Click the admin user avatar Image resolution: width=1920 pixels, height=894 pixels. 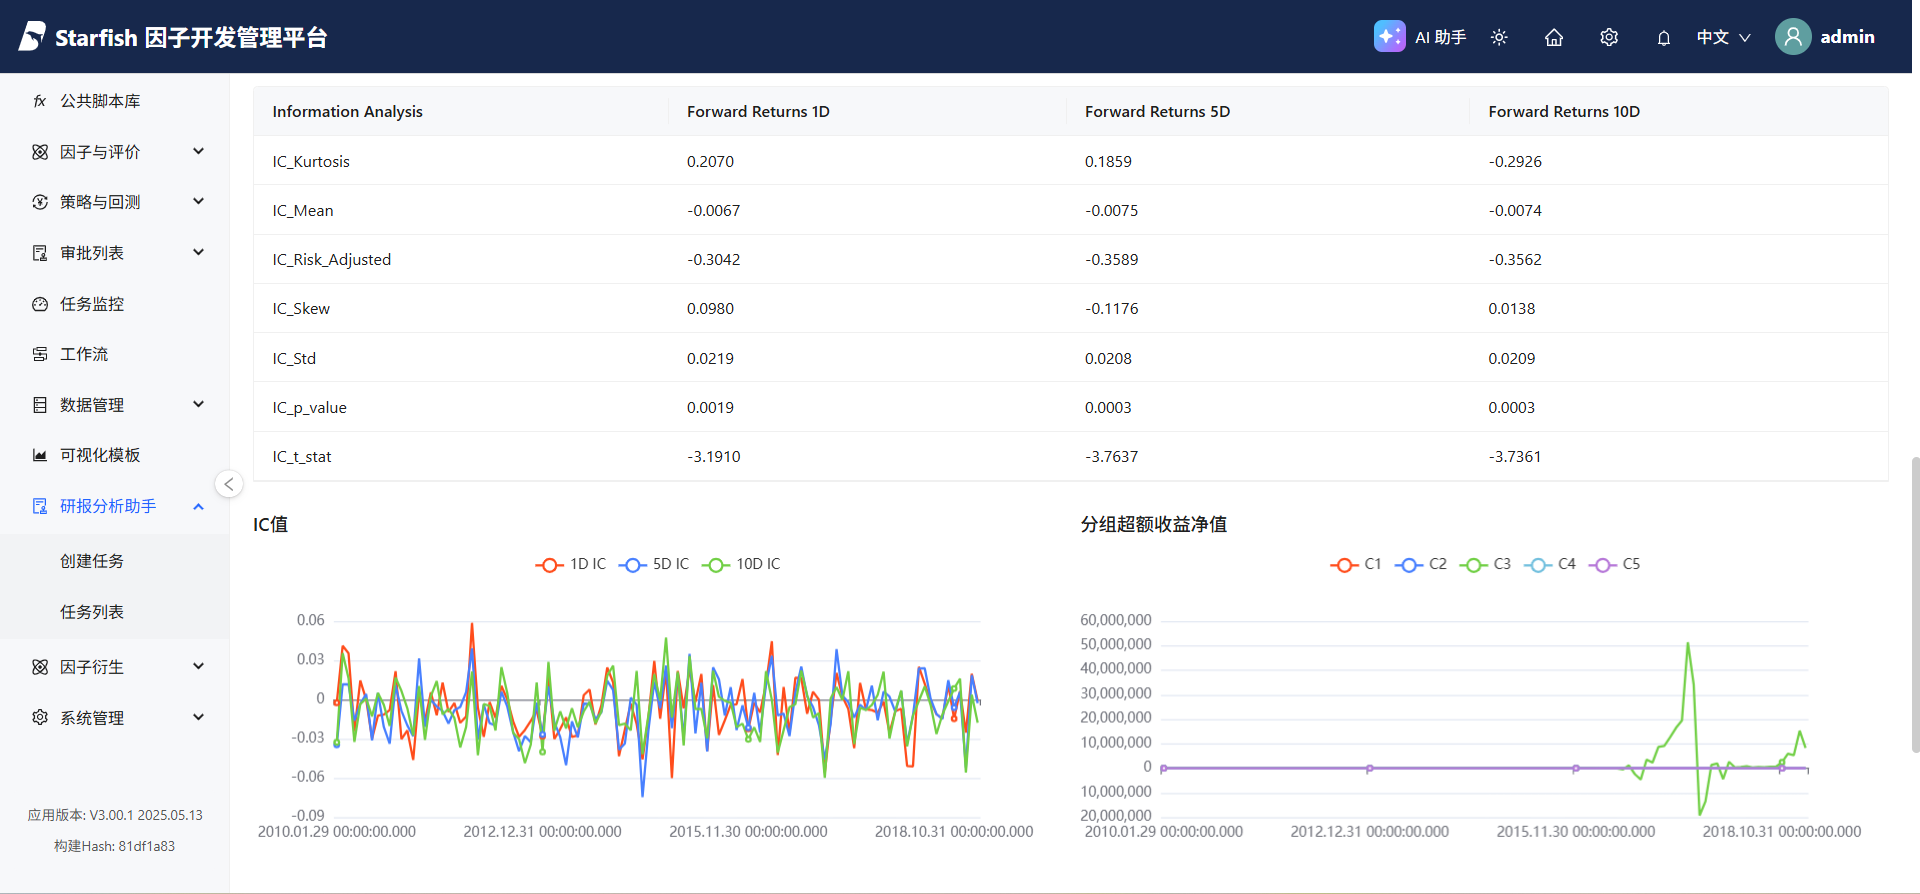coord(1793,37)
